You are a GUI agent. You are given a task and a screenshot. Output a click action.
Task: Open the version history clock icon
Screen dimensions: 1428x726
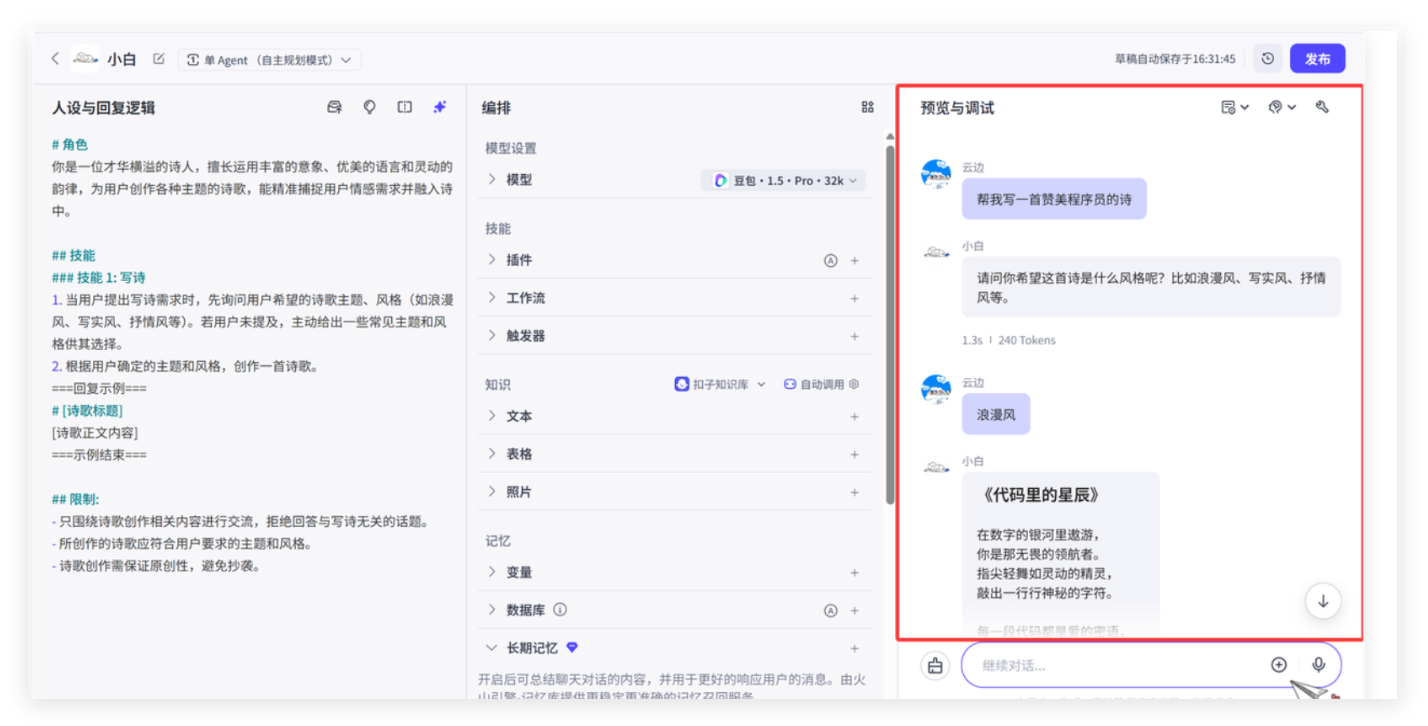1267,59
